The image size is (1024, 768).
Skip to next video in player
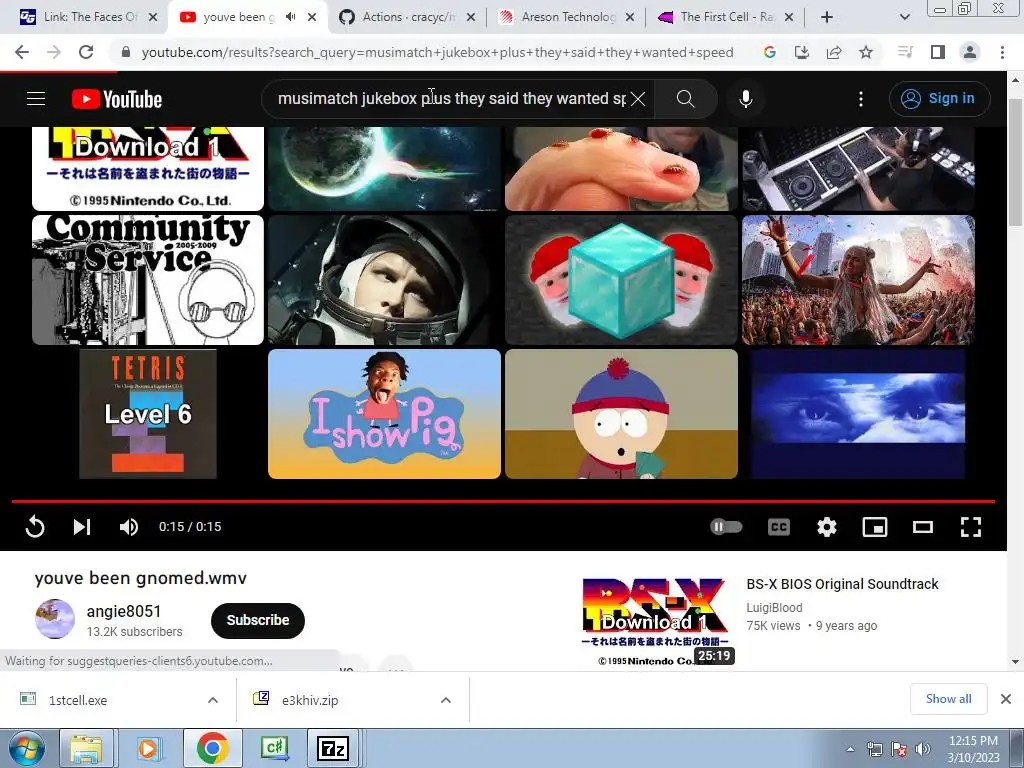pyautogui.click(x=82, y=526)
